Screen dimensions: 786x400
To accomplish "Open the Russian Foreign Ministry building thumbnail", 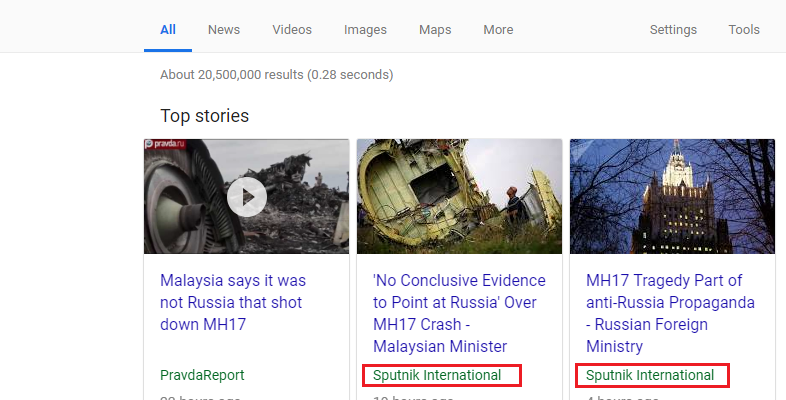I will 673,196.
